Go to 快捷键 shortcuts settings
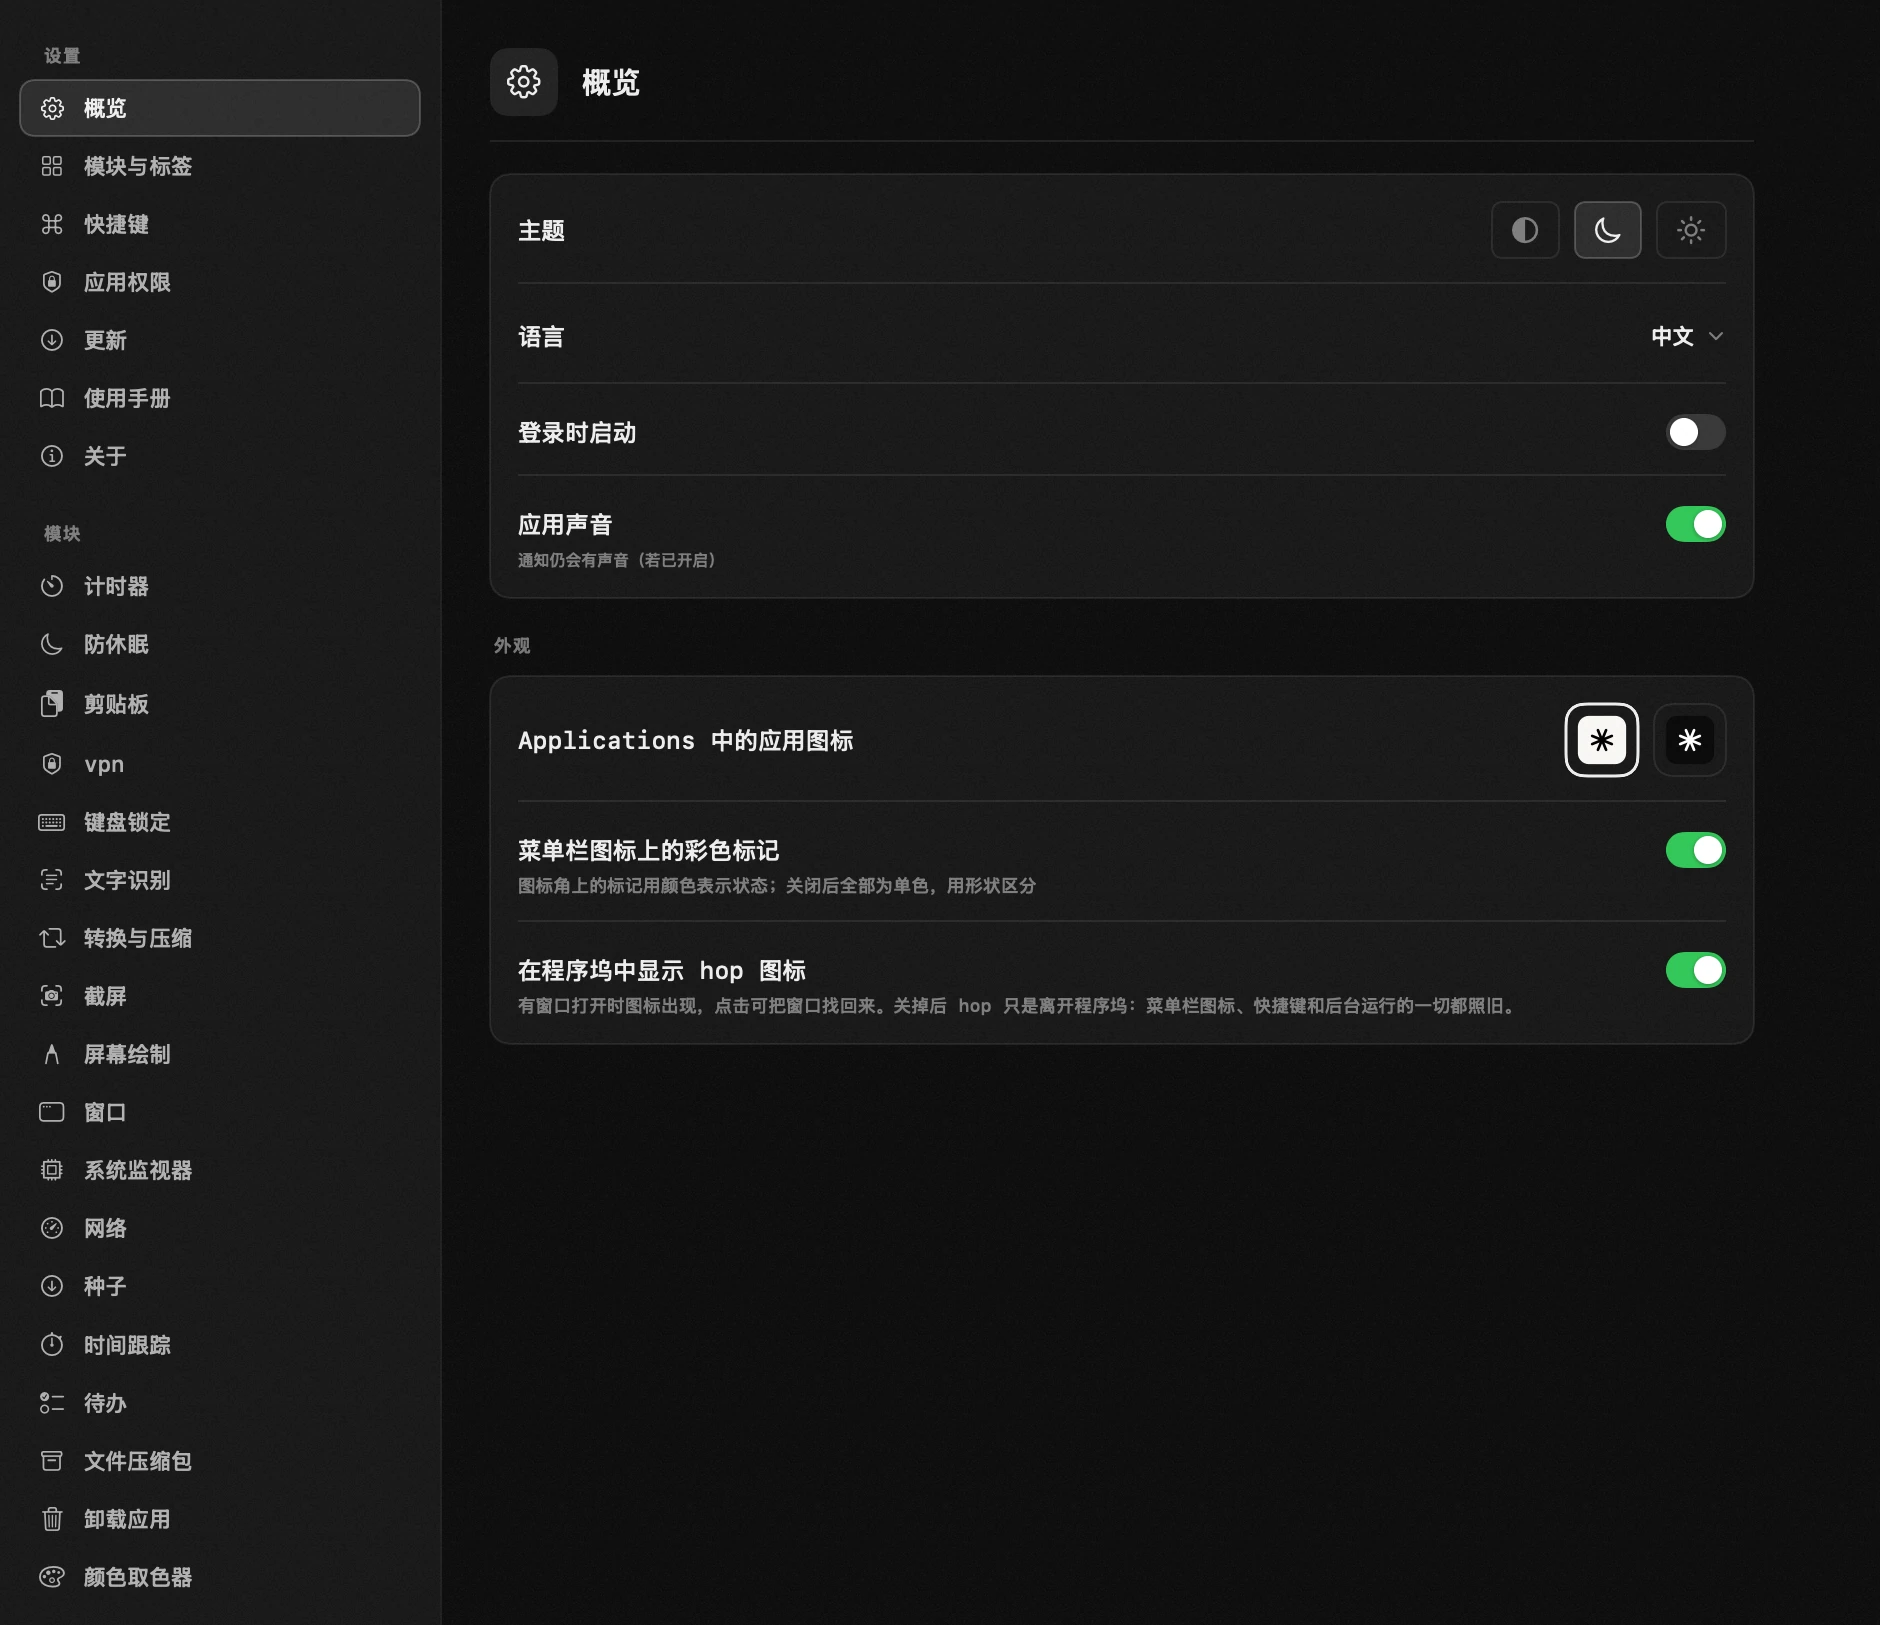 tap(220, 224)
